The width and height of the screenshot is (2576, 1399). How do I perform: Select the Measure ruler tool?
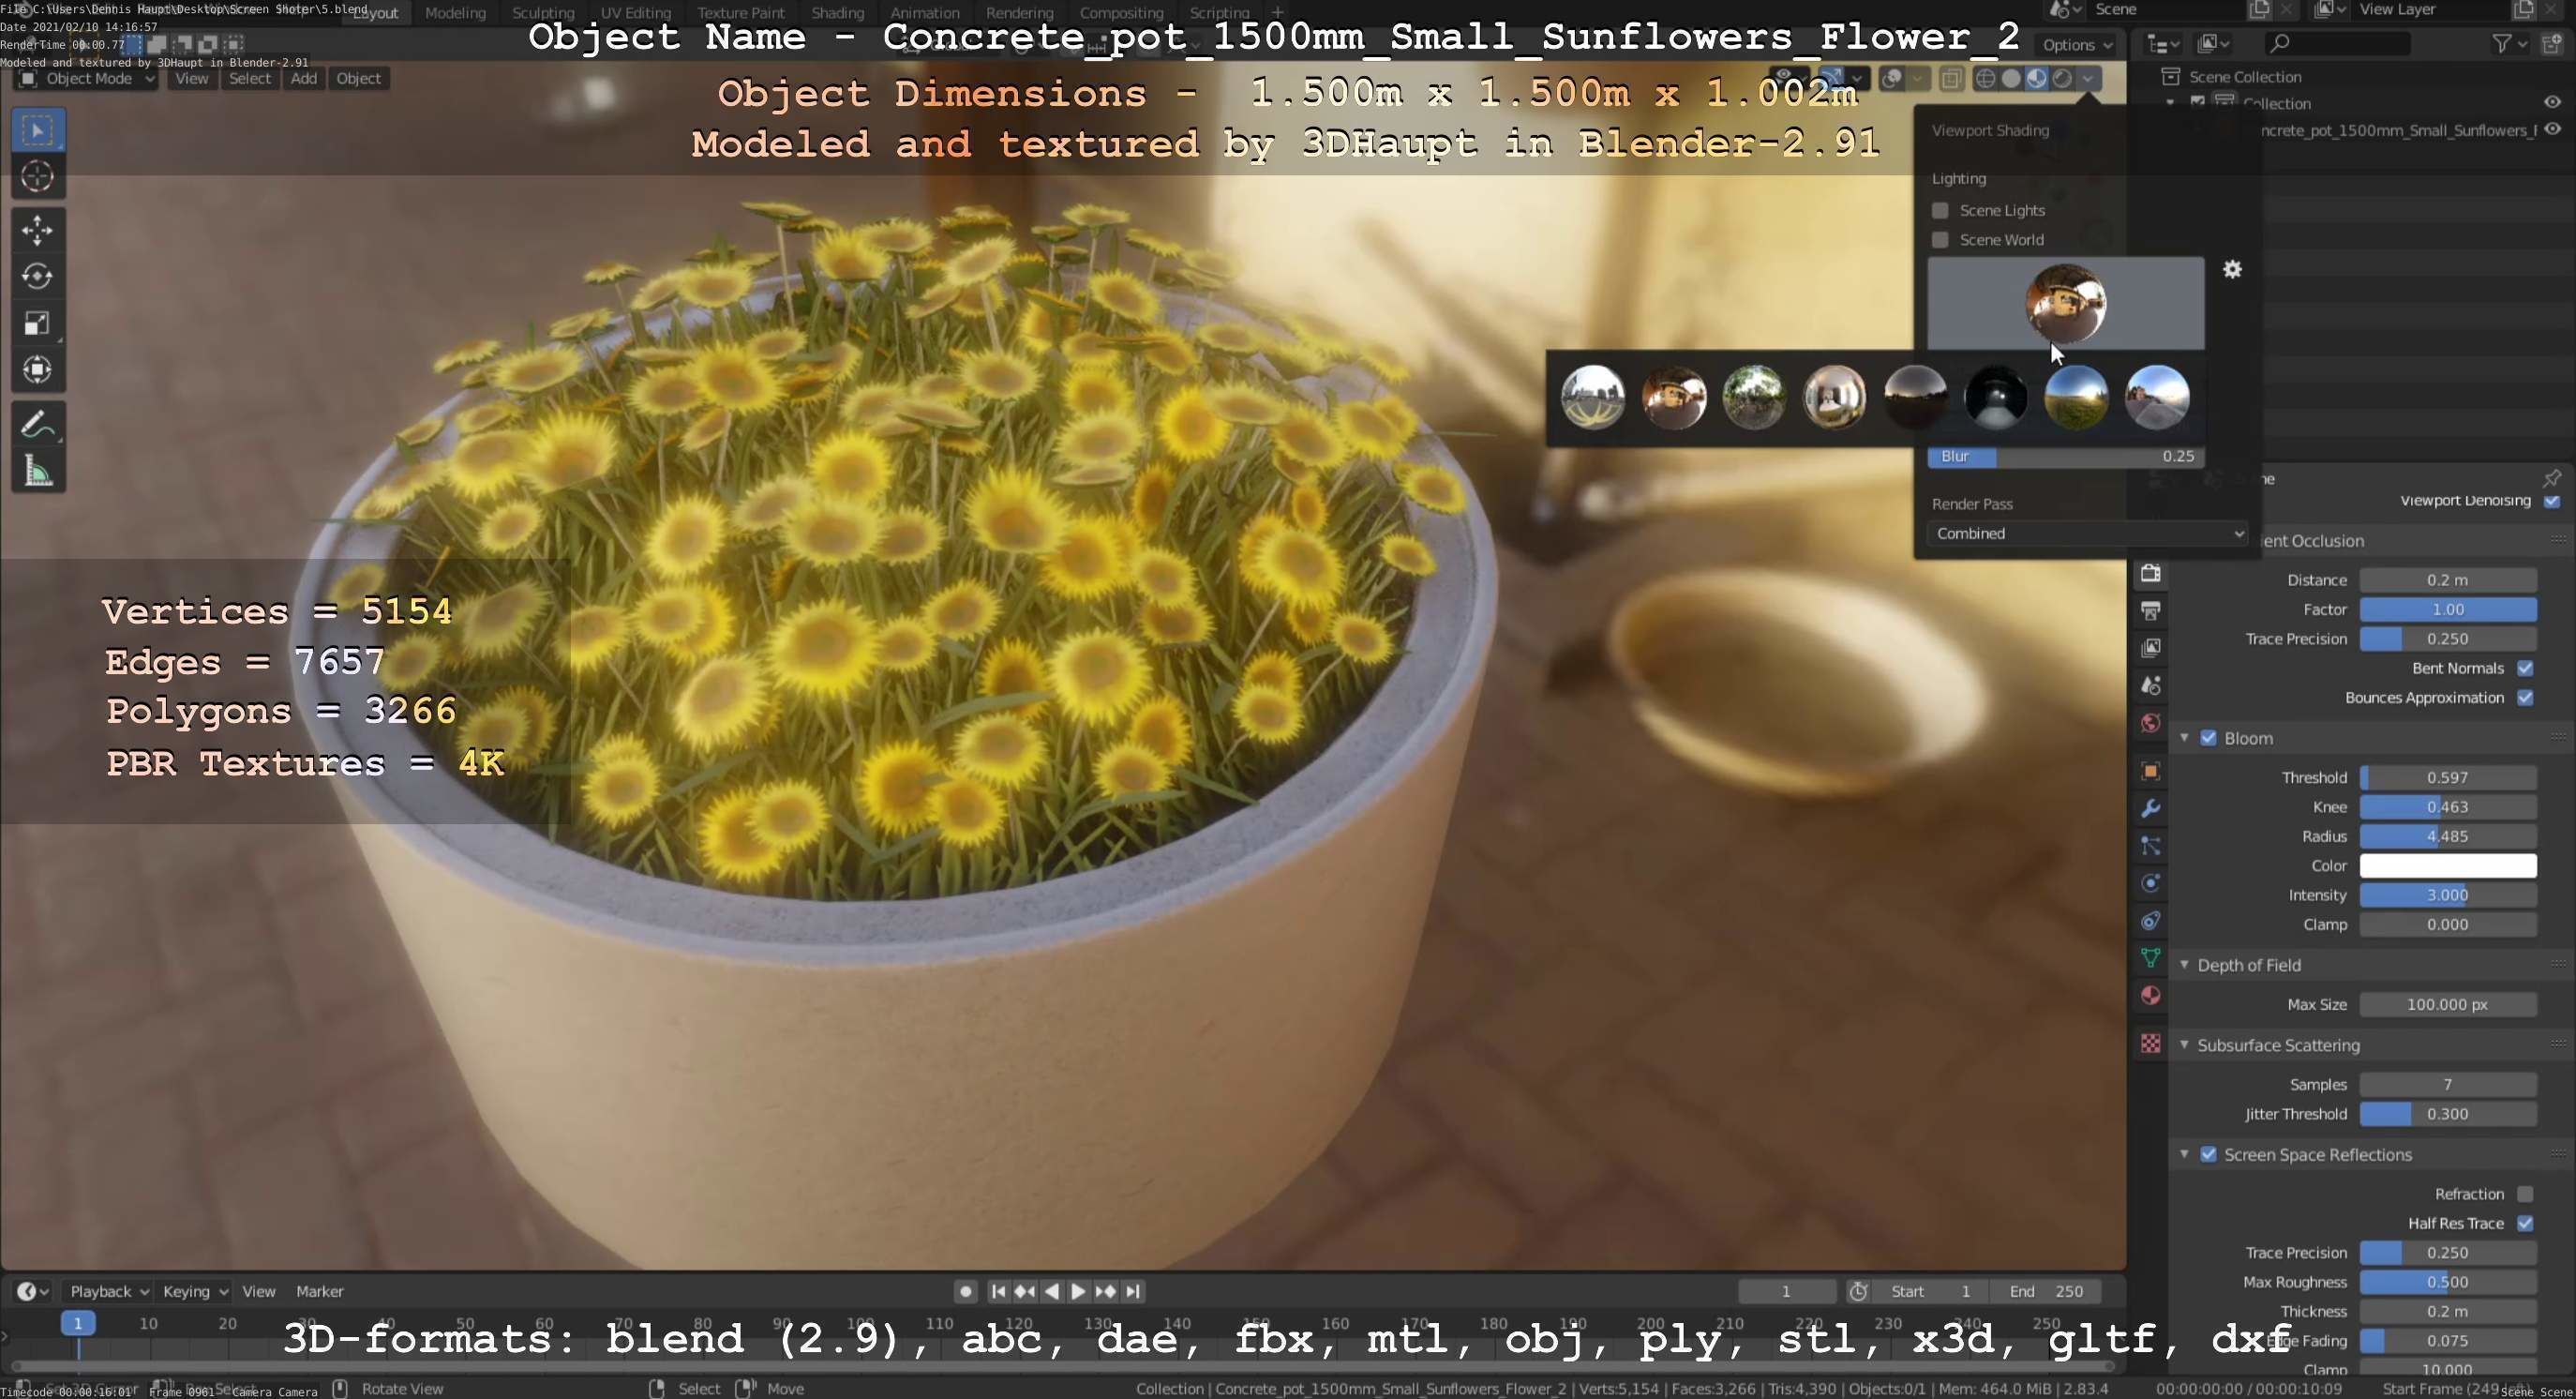click(38, 471)
